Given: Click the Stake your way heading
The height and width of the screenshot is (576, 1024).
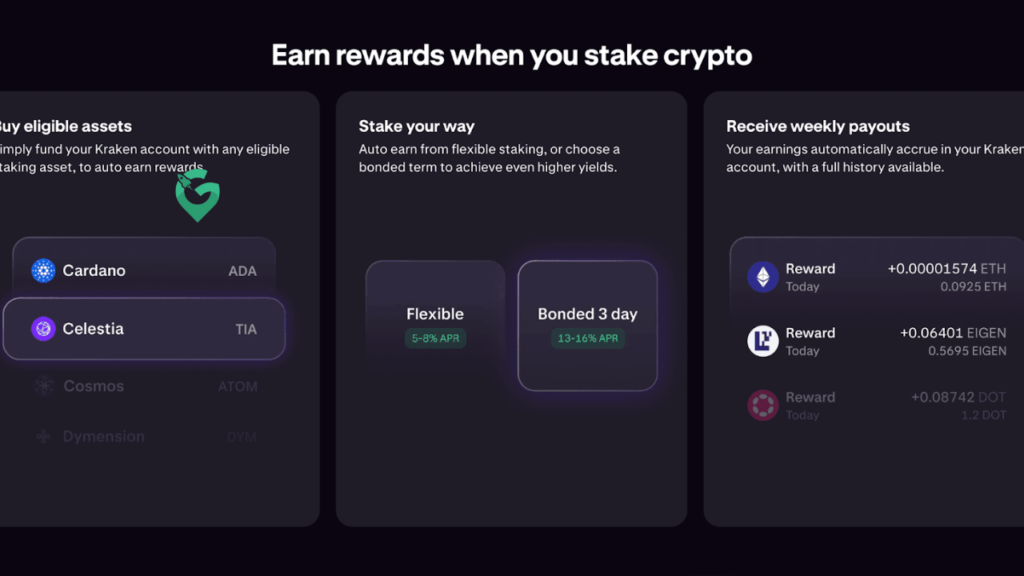Looking at the screenshot, I should pyautogui.click(x=416, y=127).
